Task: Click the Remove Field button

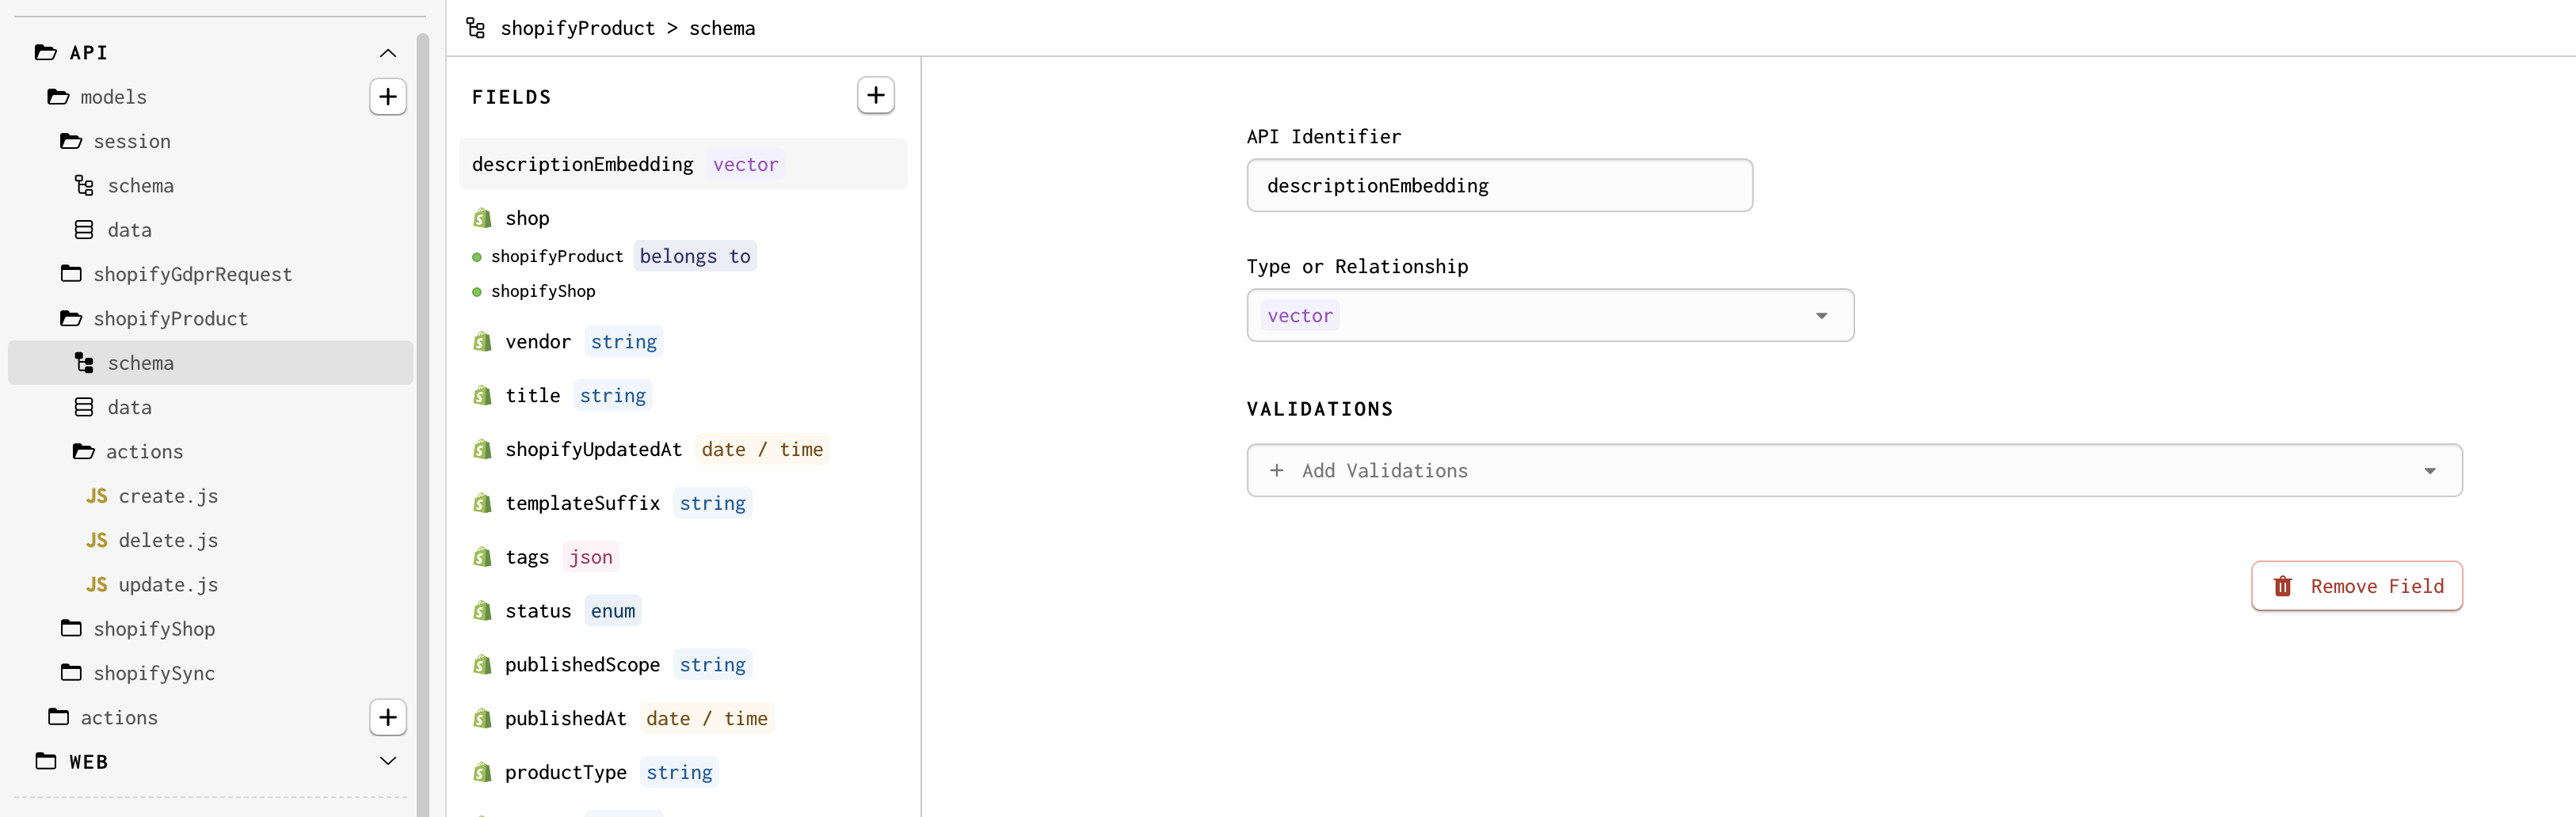Action: (x=2356, y=586)
